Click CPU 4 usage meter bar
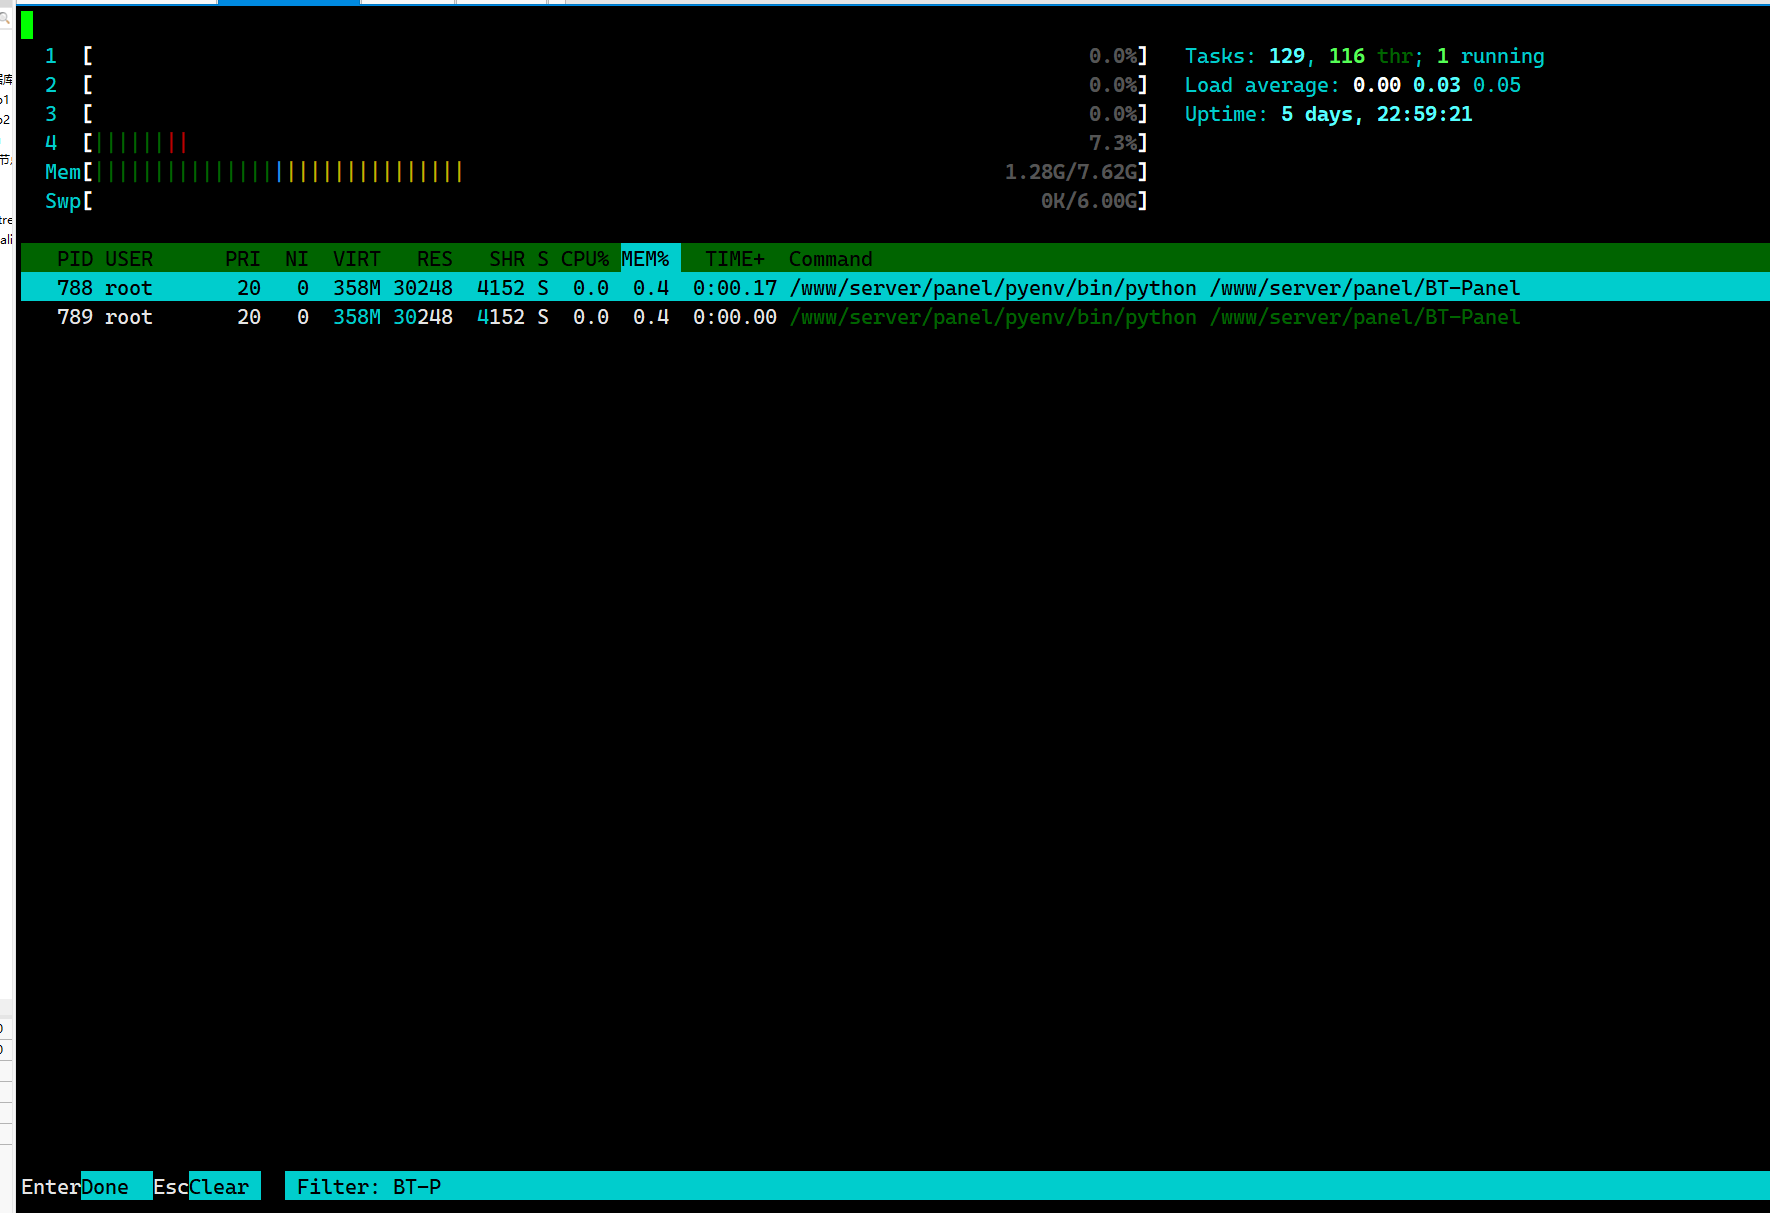The height and width of the screenshot is (1213, 1770). pyautogui.click(x=616, y=142)
